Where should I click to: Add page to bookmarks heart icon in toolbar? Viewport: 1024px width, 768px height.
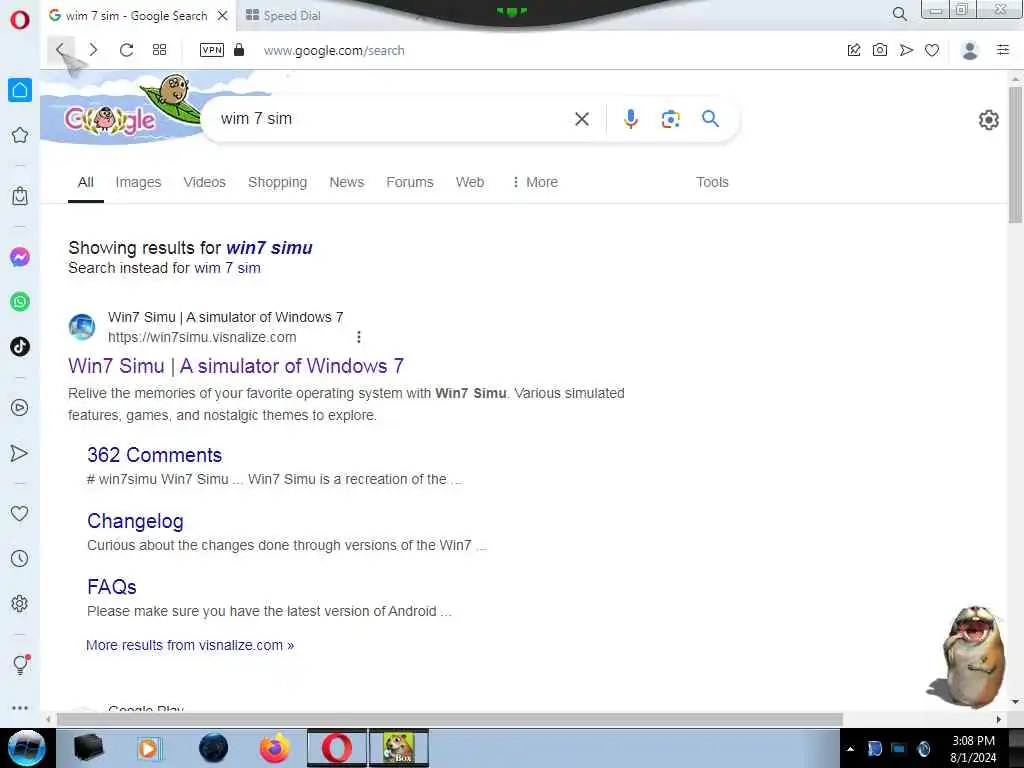[x=932, y=50]
